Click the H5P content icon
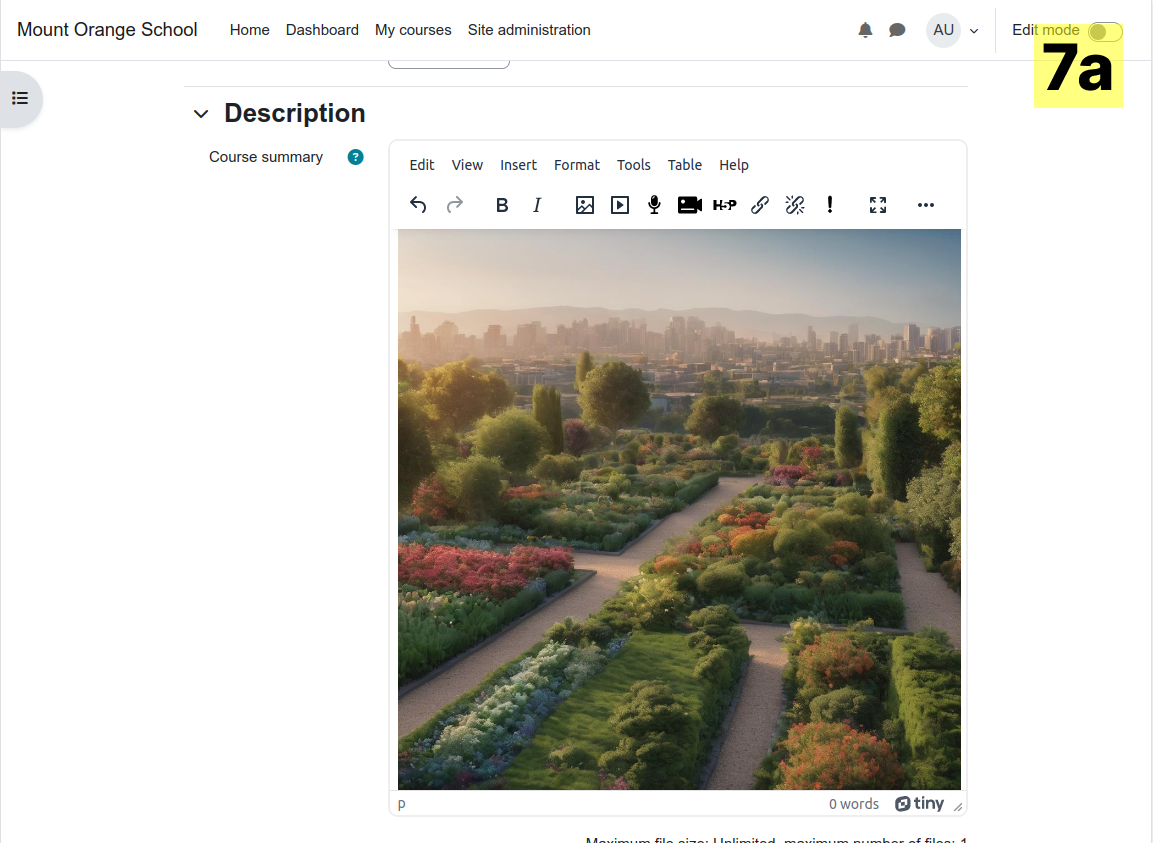The height and width of the screenshot is (843, 1153). (x=724, y=205)
